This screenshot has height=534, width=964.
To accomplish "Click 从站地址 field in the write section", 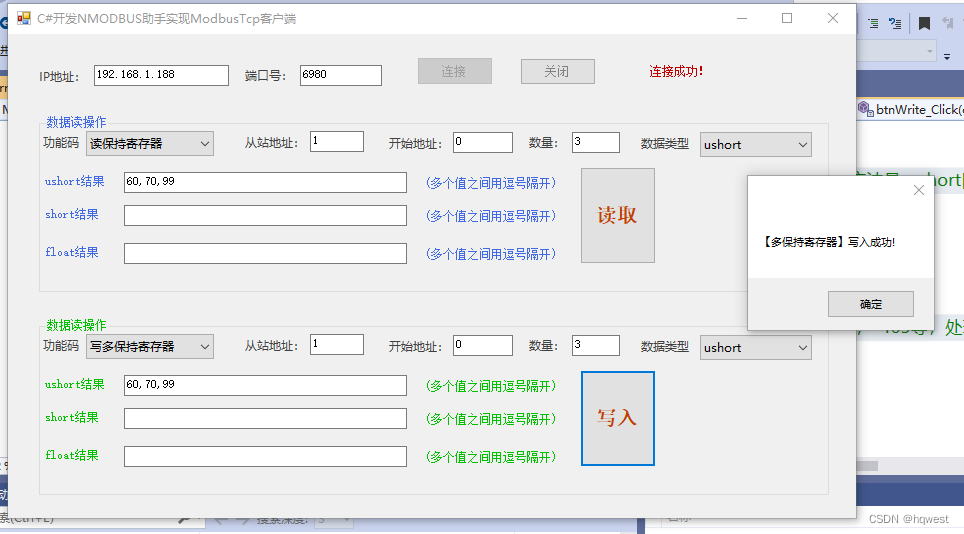I will [x=337, y=345].
